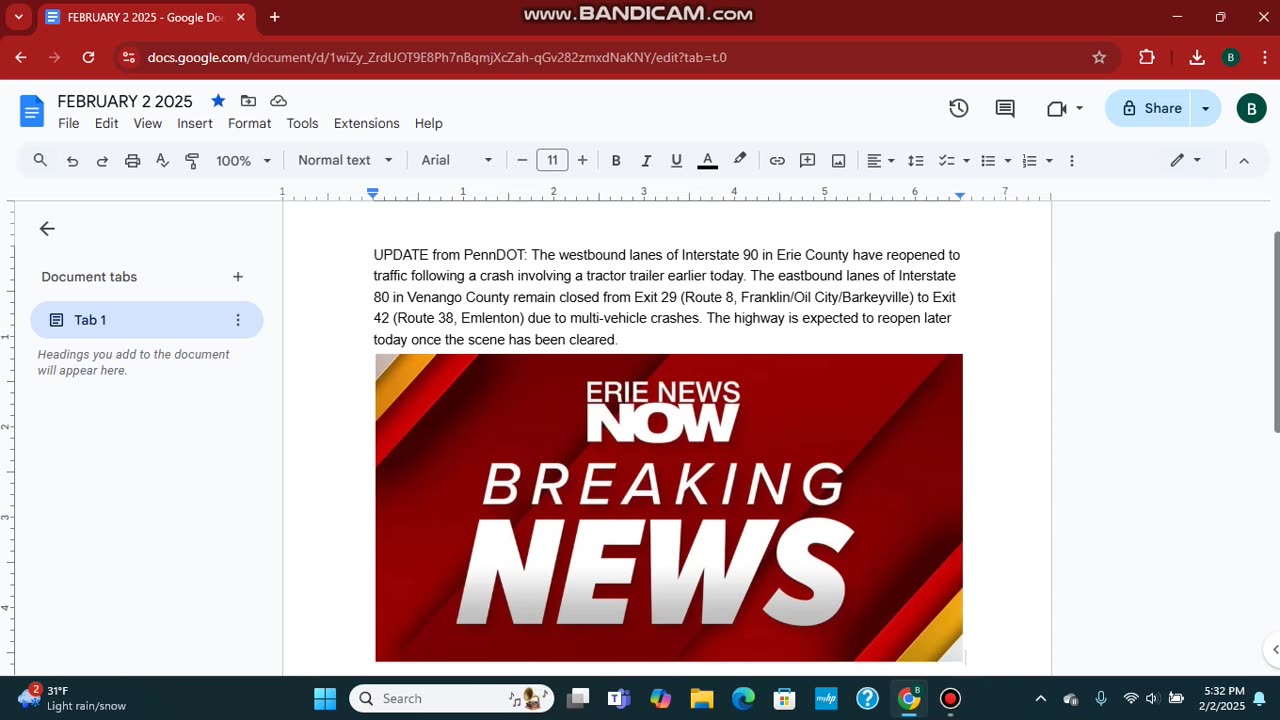Open the Tools menu
Viewport: 1280px width, 720px height.
pyautogui.click(x=302, y=123)
